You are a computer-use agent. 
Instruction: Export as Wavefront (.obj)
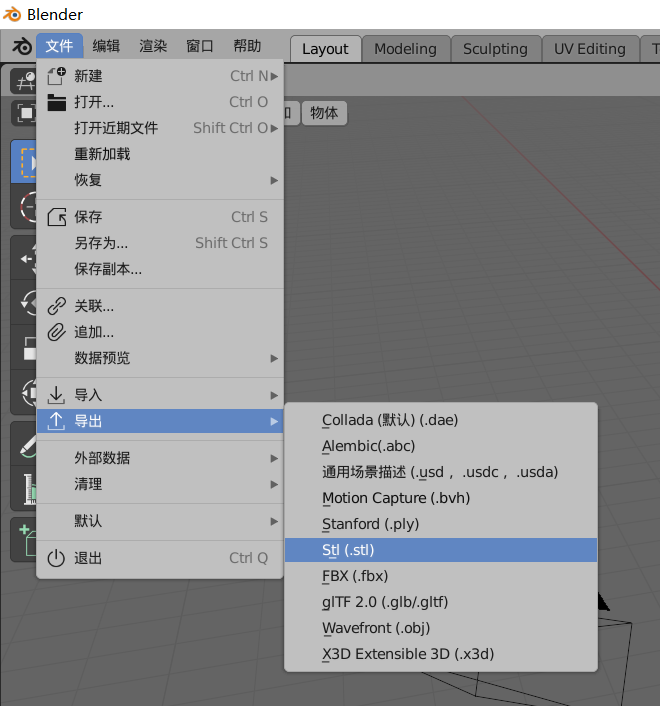click(x=441, y=628)
